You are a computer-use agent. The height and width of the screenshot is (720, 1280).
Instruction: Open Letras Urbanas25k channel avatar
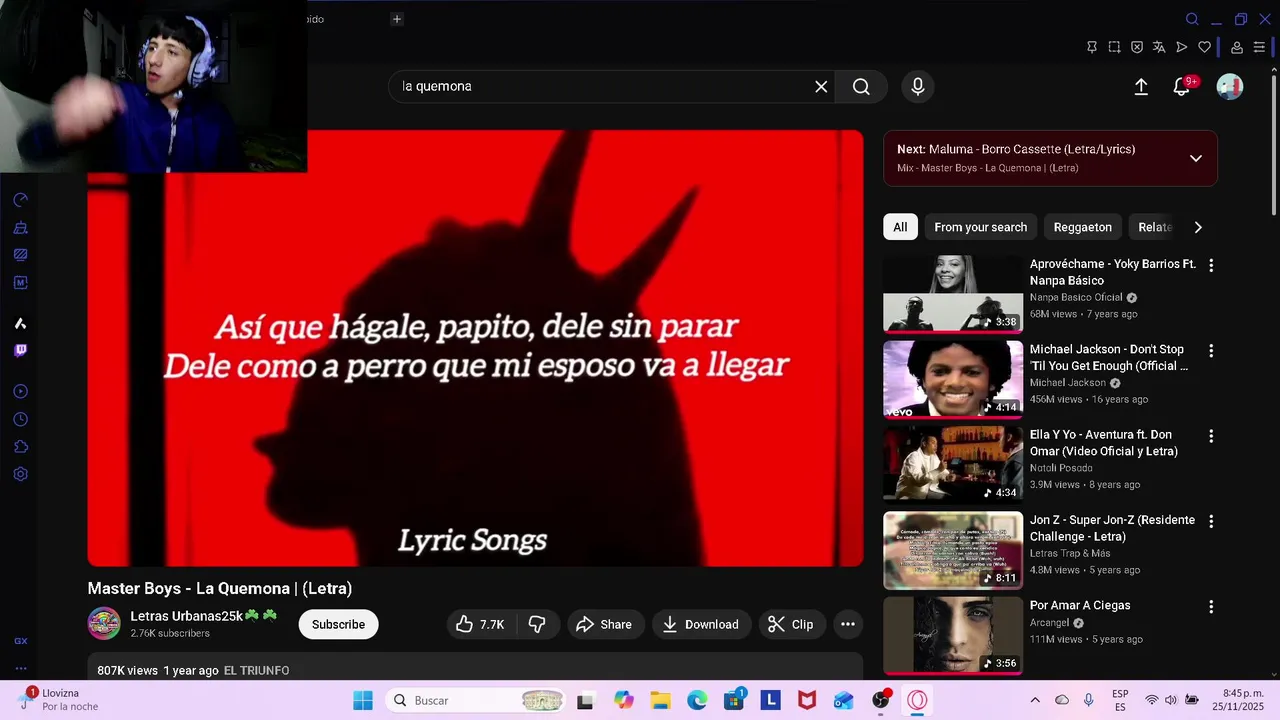(104, 624)
